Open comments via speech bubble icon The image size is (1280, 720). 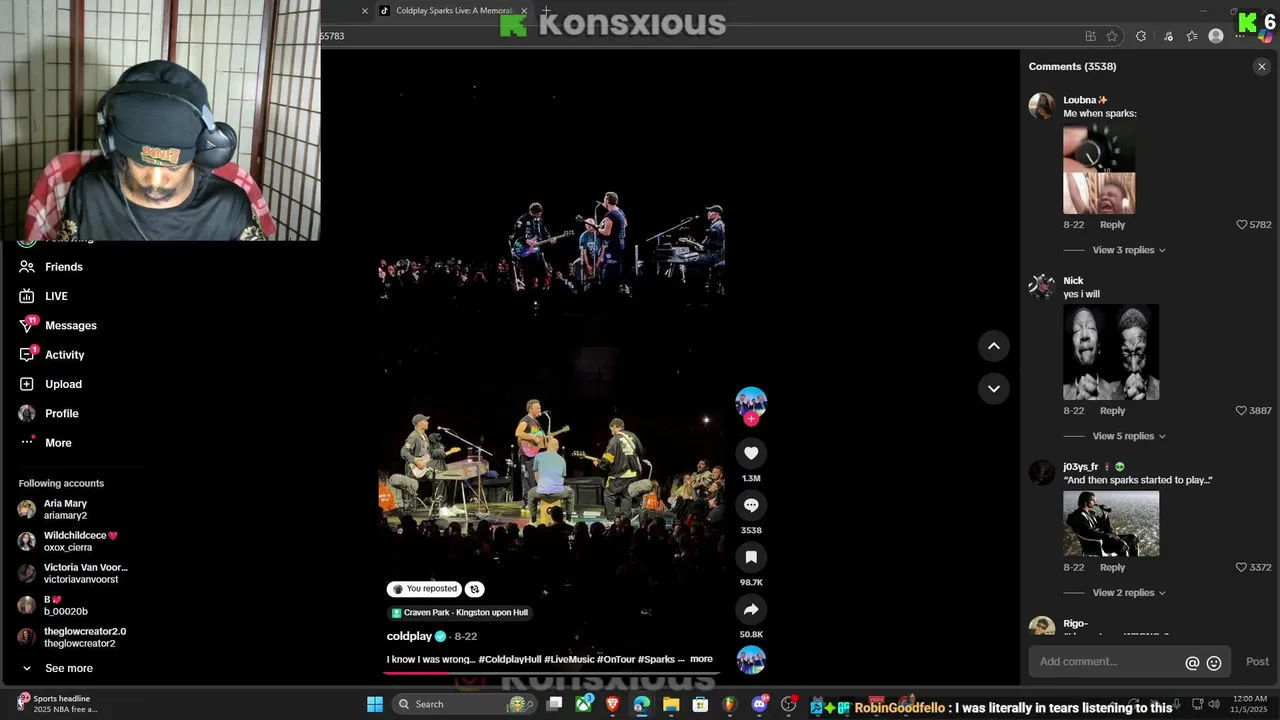[751, 505]
